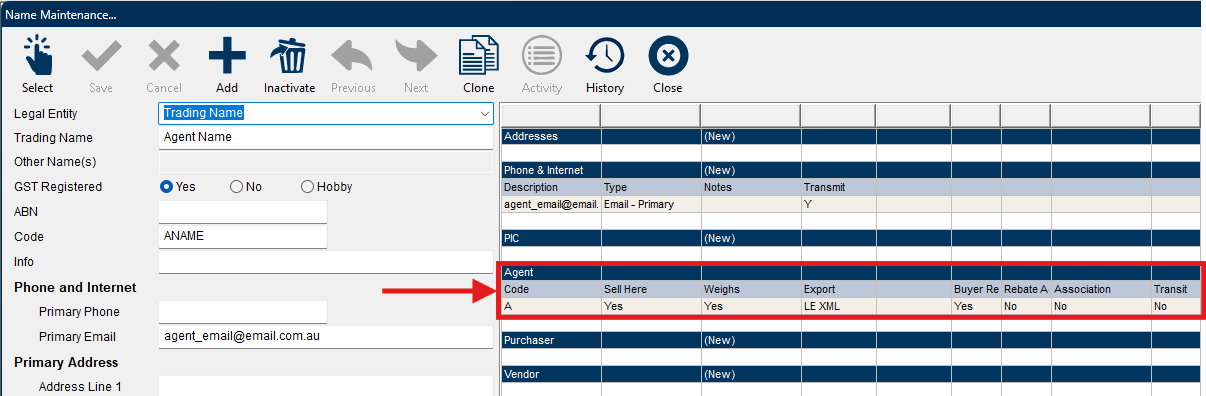Viewport: 1206px width, 396px height.
Task: Click the Save checkmark icon
Action: click(101, 55)
